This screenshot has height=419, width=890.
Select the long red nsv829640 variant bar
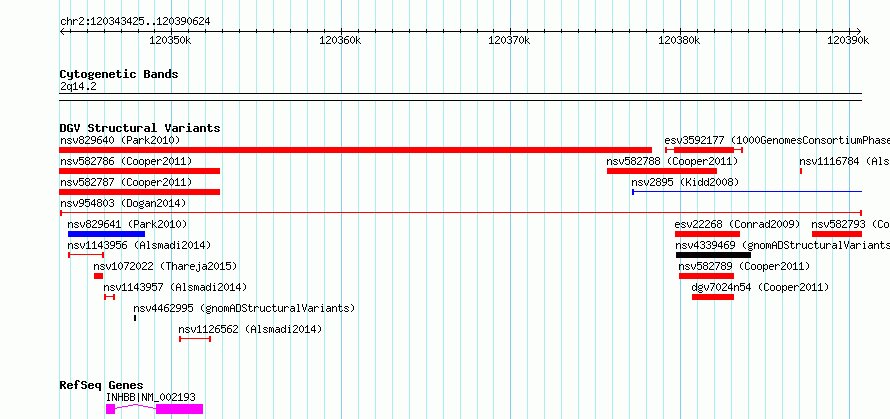pyautogui.click(x=355, y=150)
